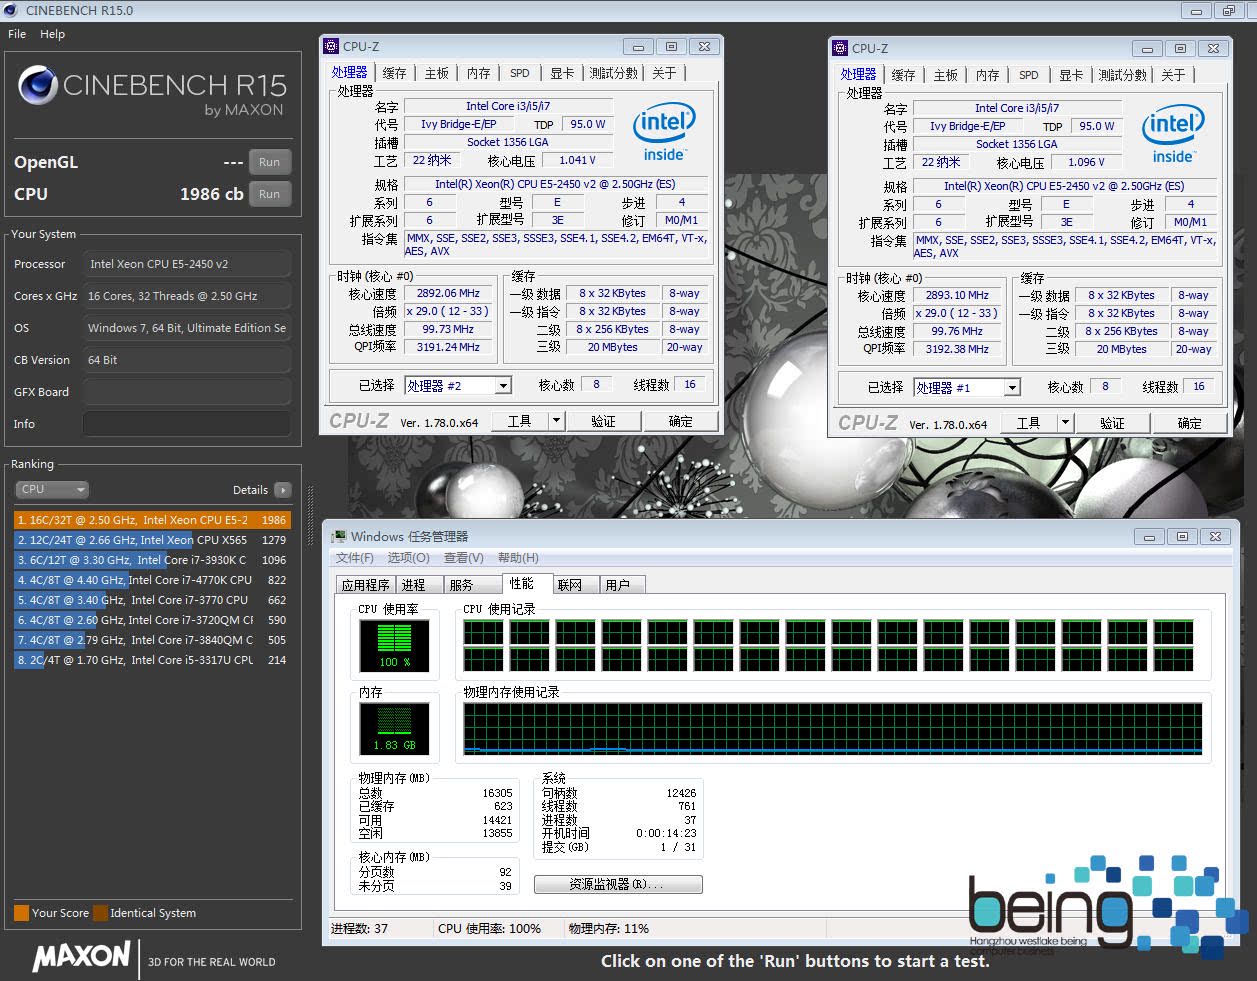Viewport: 1257px width, 981px height.
Task: Select the i5-3317U ranking row
Action: click(x=152, y=660)
